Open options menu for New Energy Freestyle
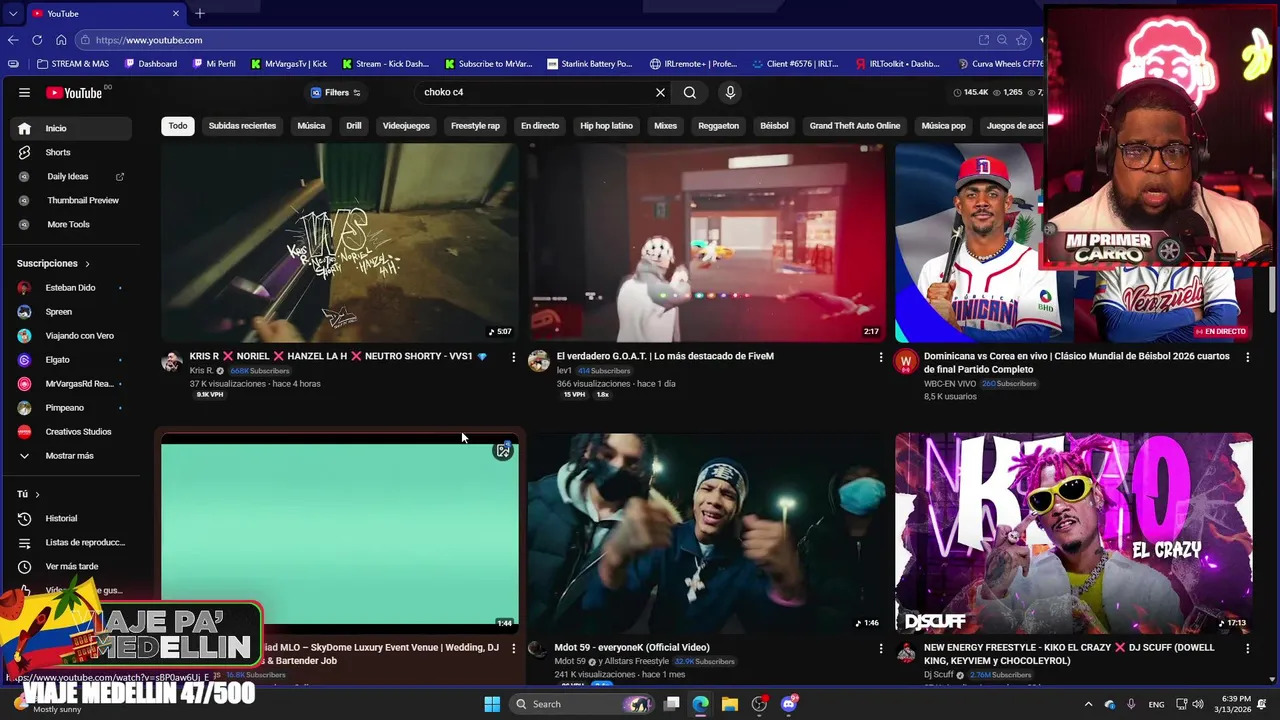Viewport: 1280px width, 720px height. tap(1247, 648)
